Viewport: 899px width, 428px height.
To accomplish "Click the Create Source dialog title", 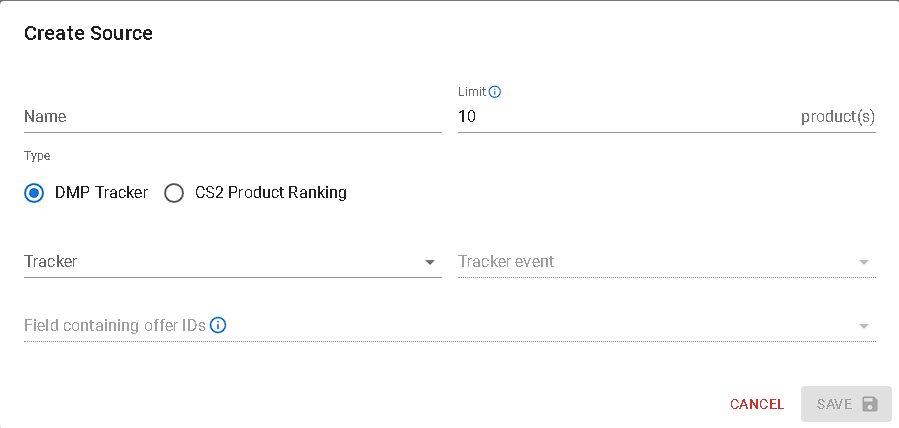I will [x=88, y=34].
